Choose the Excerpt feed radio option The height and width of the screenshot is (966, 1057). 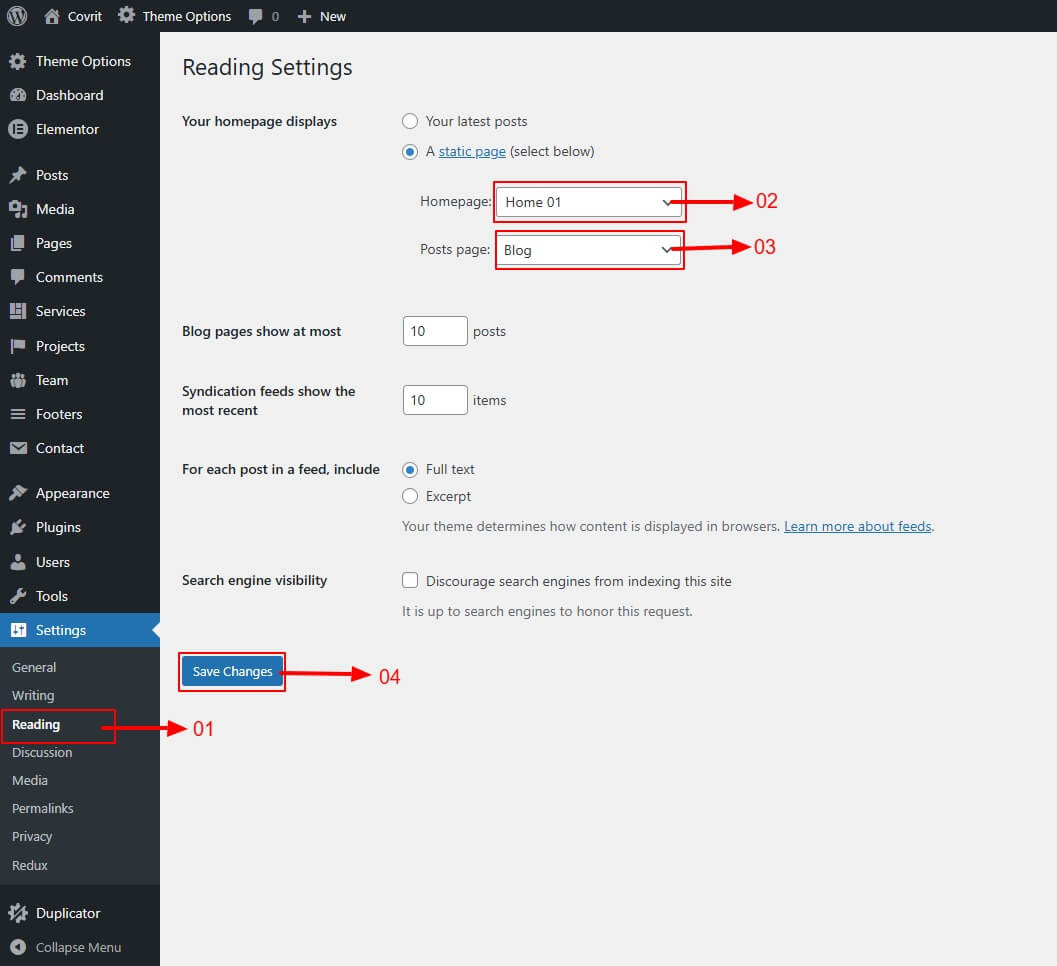tap(410, 496)
